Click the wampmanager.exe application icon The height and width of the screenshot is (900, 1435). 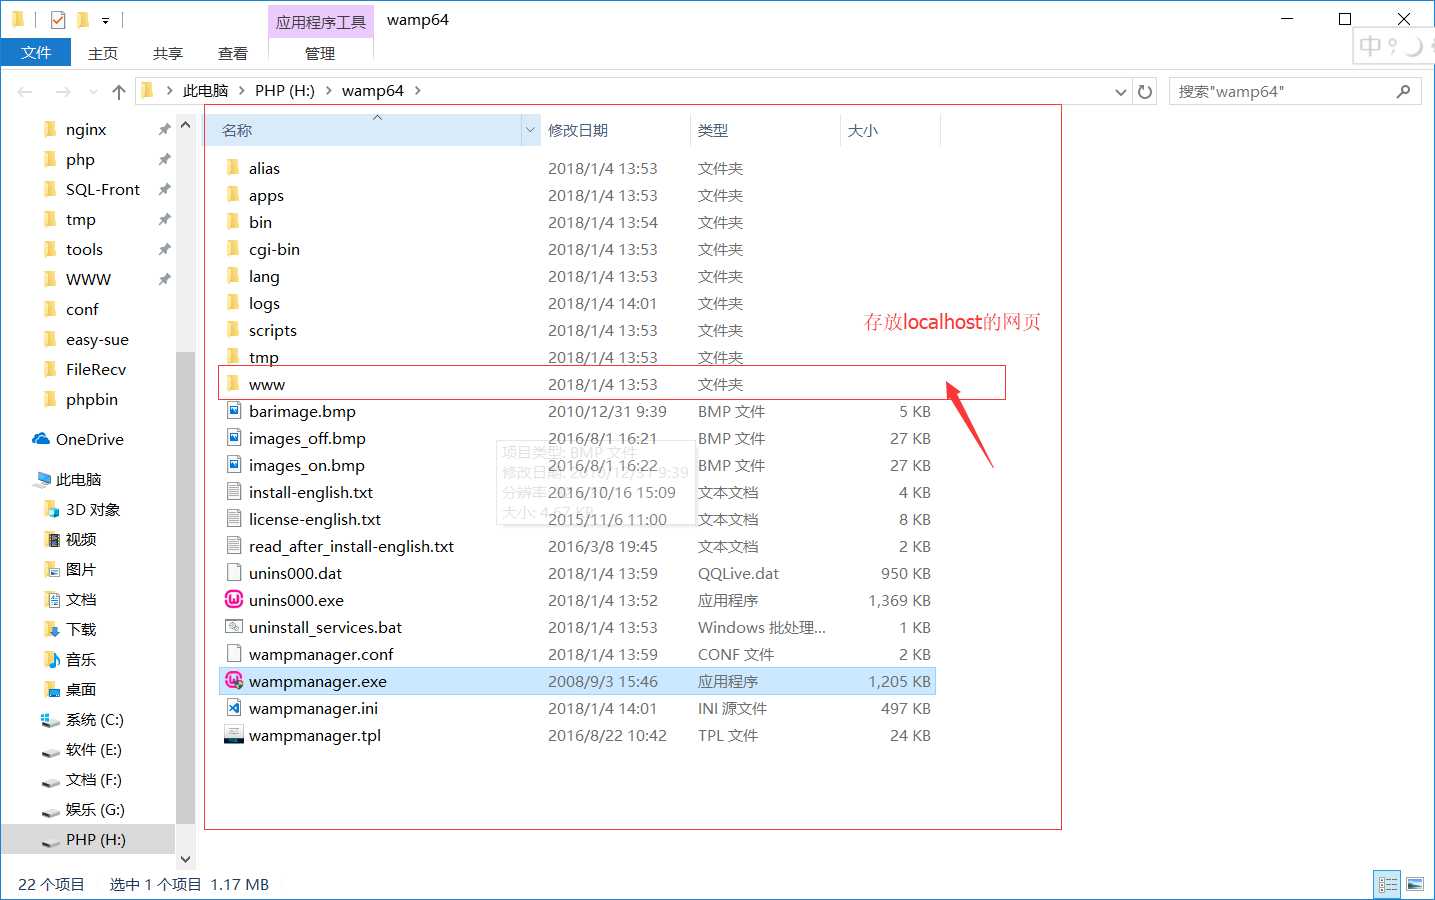(233, 680)
